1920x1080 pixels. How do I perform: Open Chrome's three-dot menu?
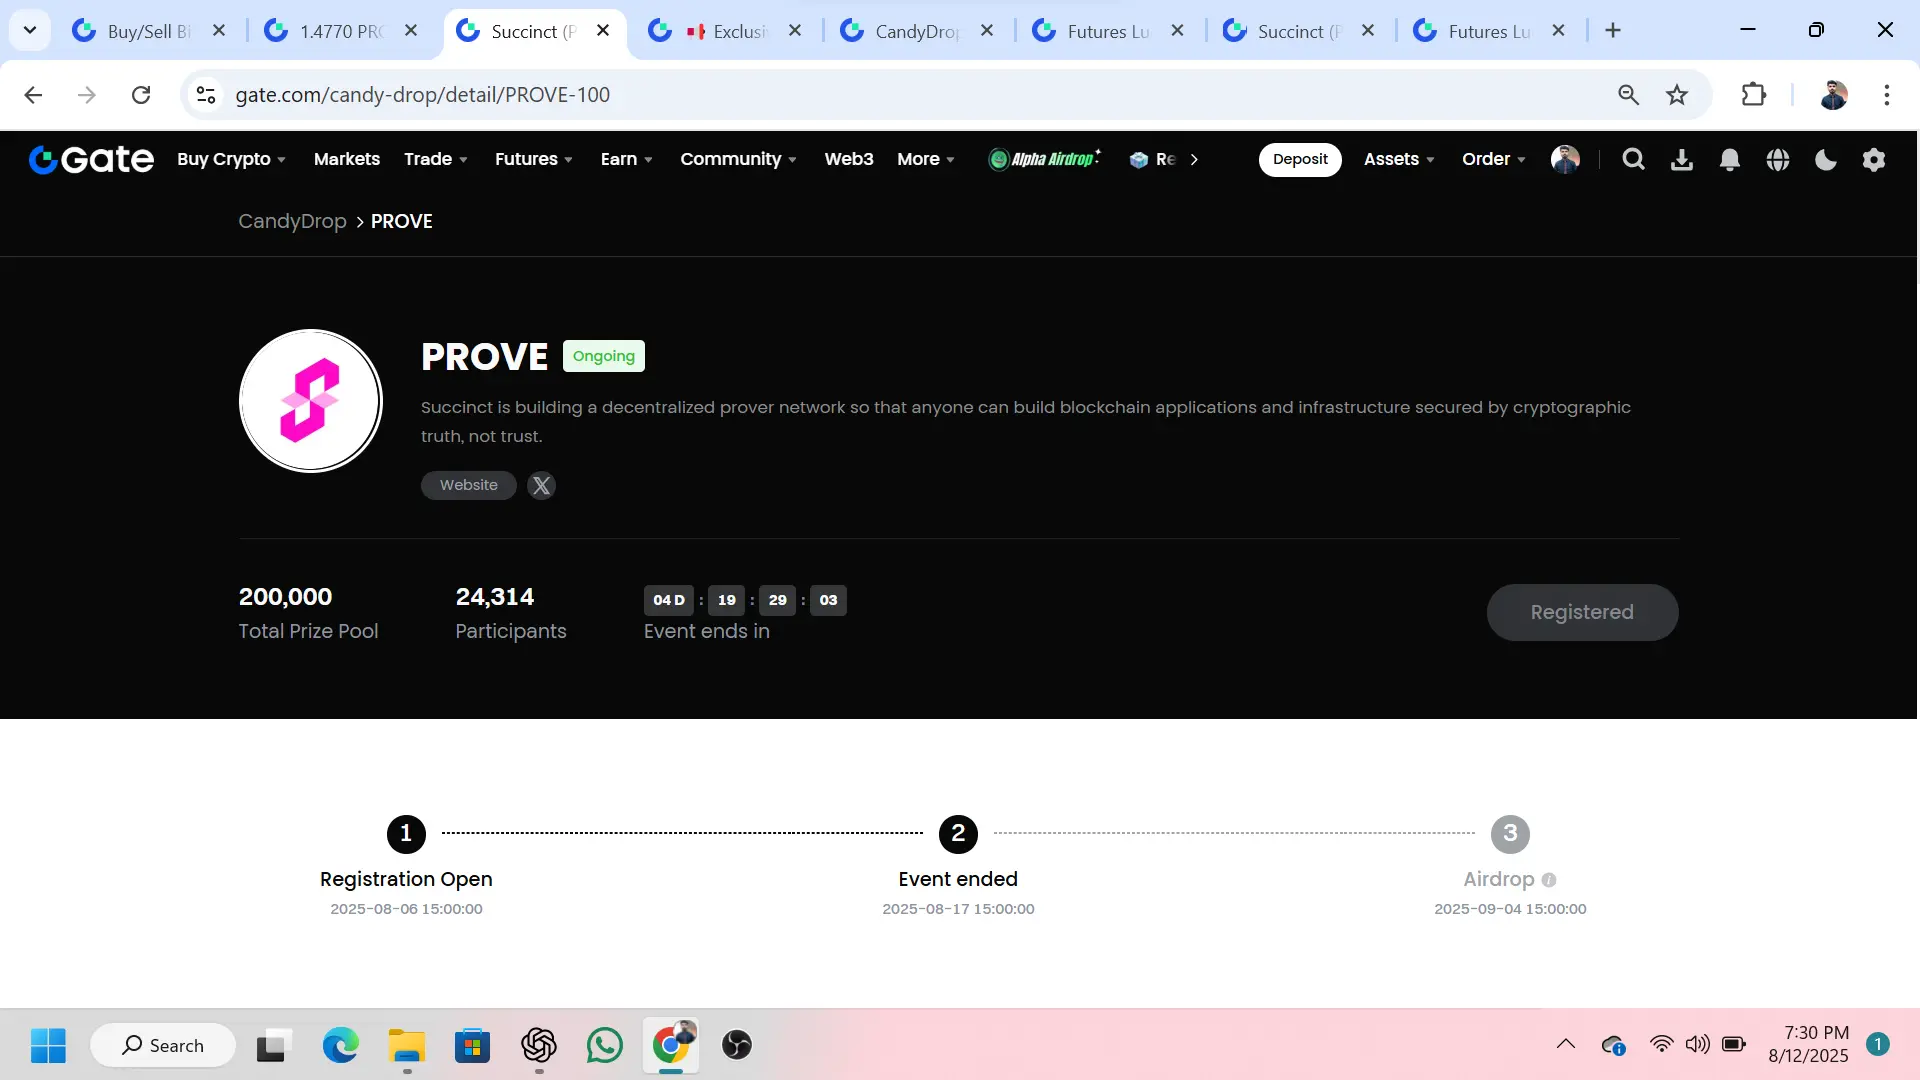(x=1887, y=95)
